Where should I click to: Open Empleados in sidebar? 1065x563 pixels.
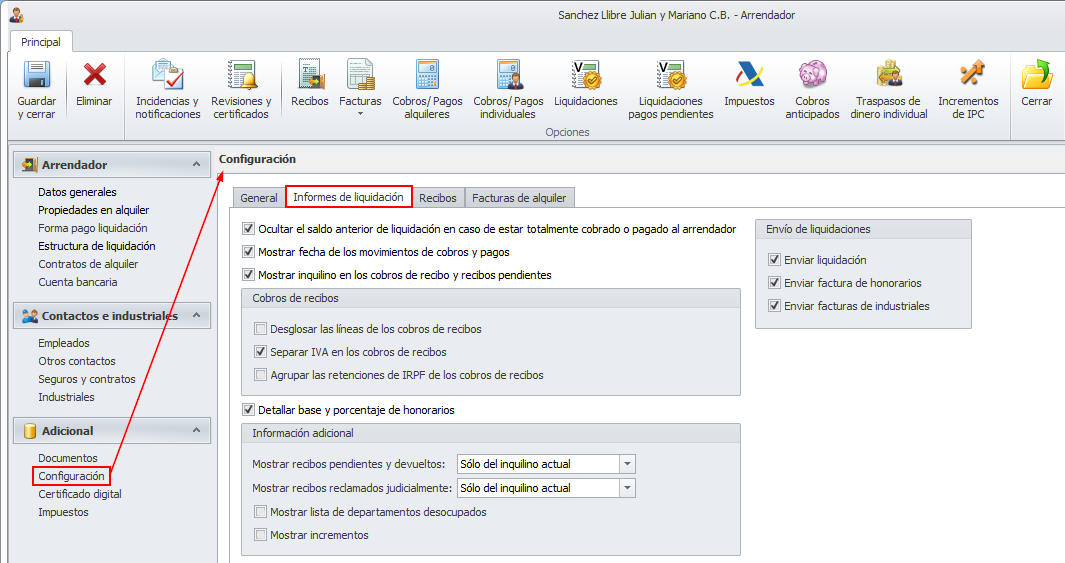point(64,344)
